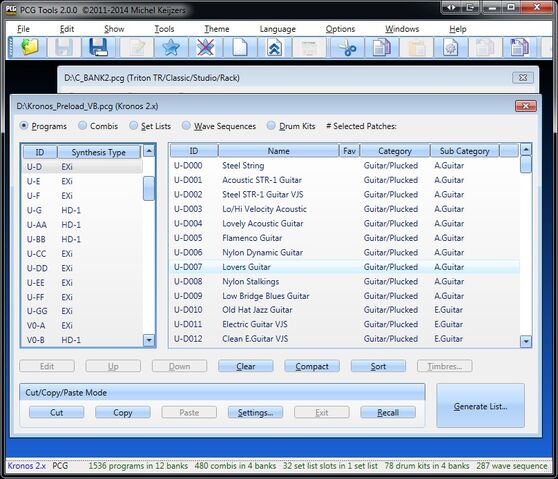This screenshot has height=479, width=558.
Task: Click the blank page icon in toolbar
Action: click(240, 47)
